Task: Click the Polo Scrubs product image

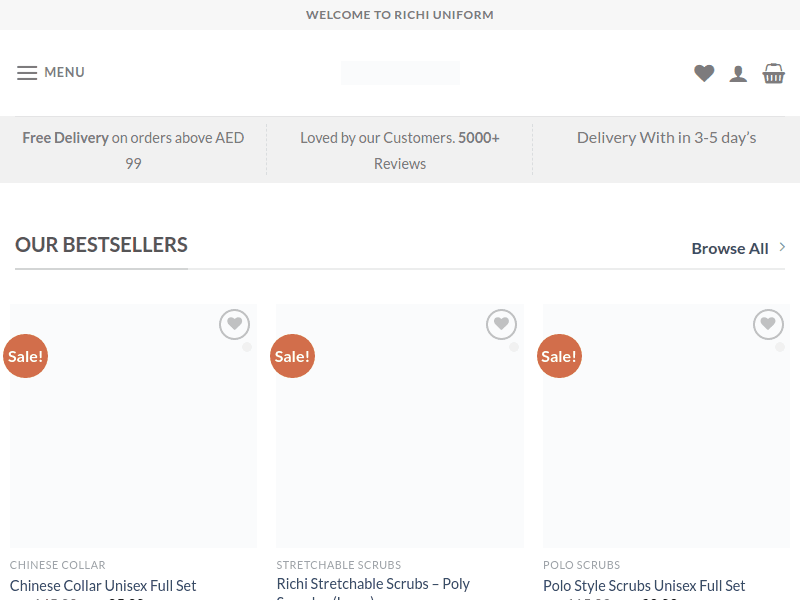Action: [666, 440]
